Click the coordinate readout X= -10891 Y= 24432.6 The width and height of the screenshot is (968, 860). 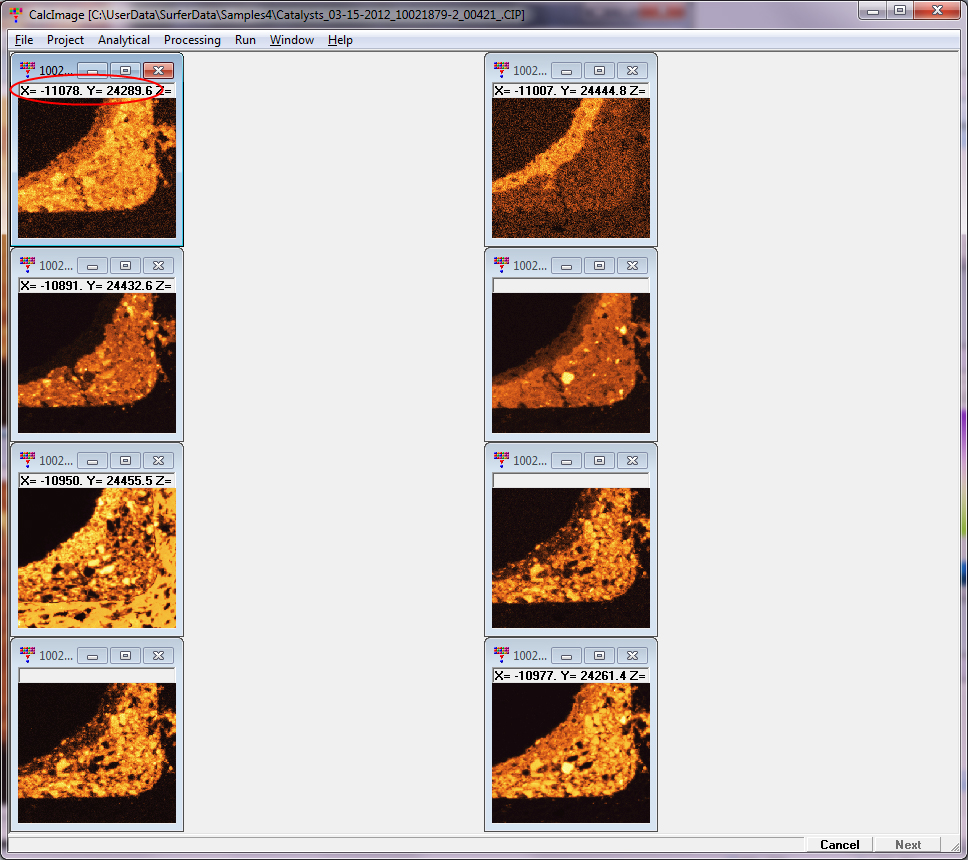(x=96, y=286)
